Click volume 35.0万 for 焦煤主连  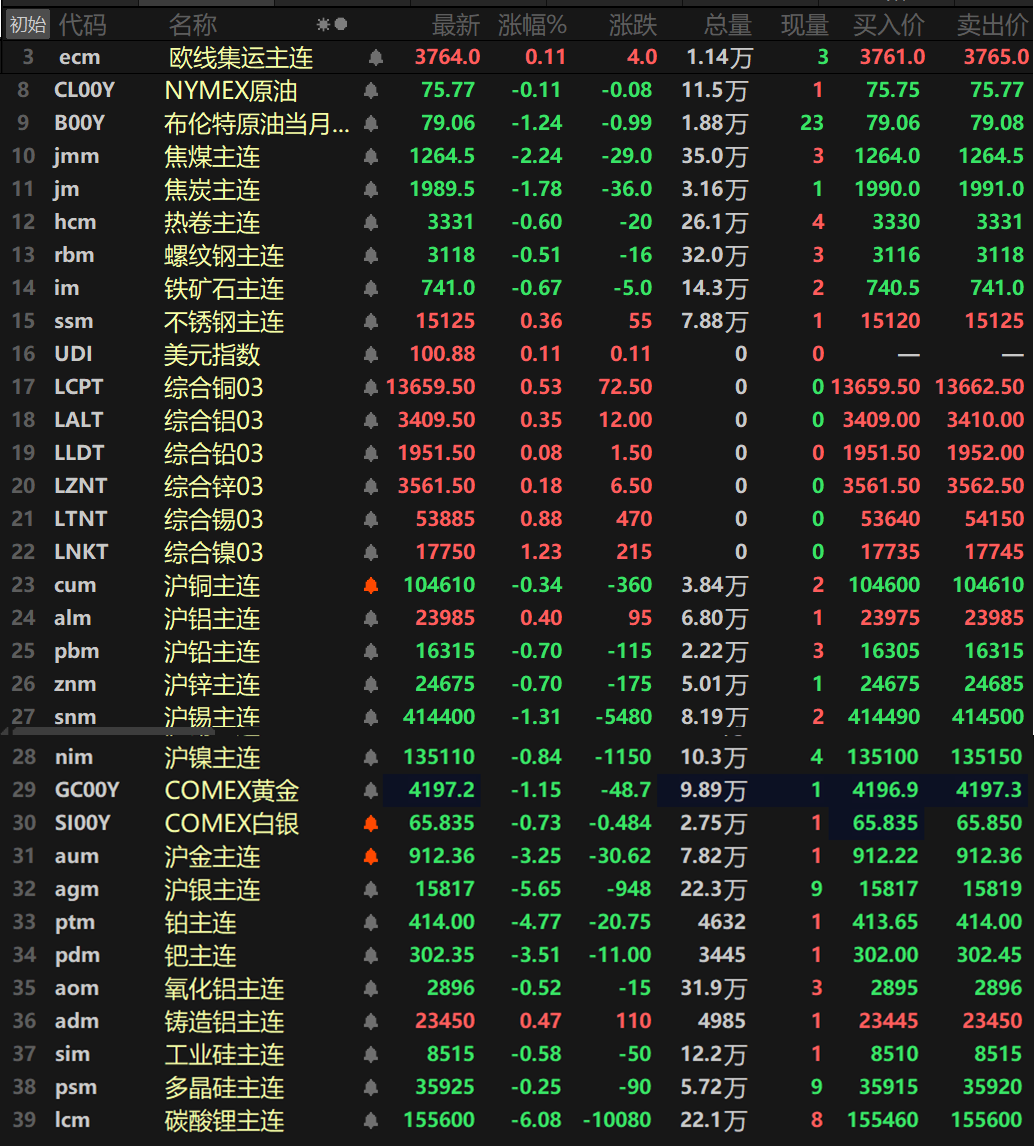715,156
